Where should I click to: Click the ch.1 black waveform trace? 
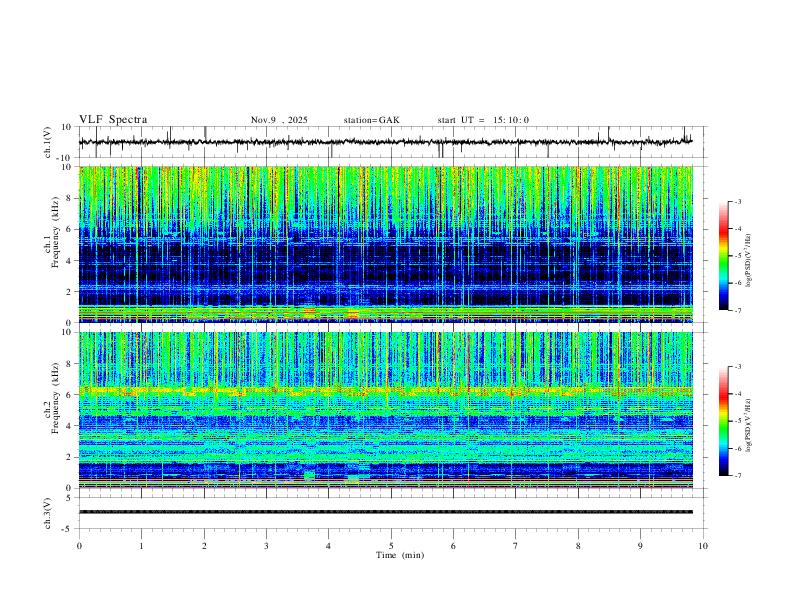tap(385, 142)
